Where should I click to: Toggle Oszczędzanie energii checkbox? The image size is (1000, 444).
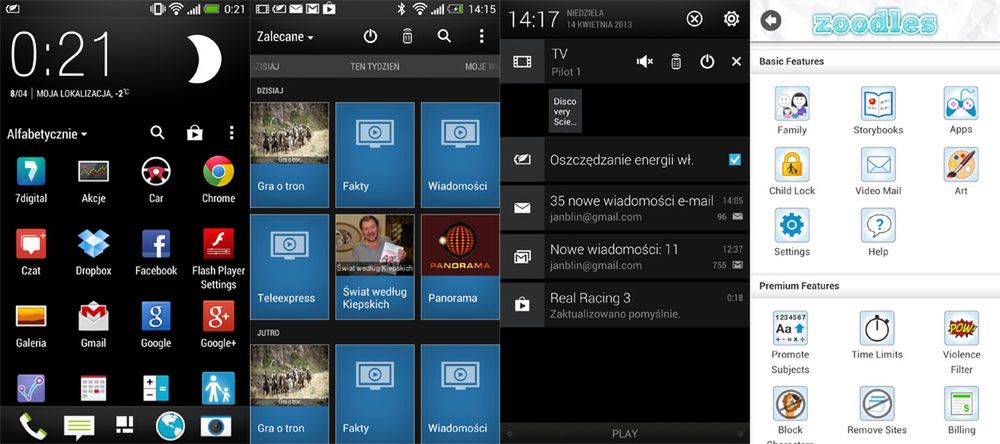point(735,159)
